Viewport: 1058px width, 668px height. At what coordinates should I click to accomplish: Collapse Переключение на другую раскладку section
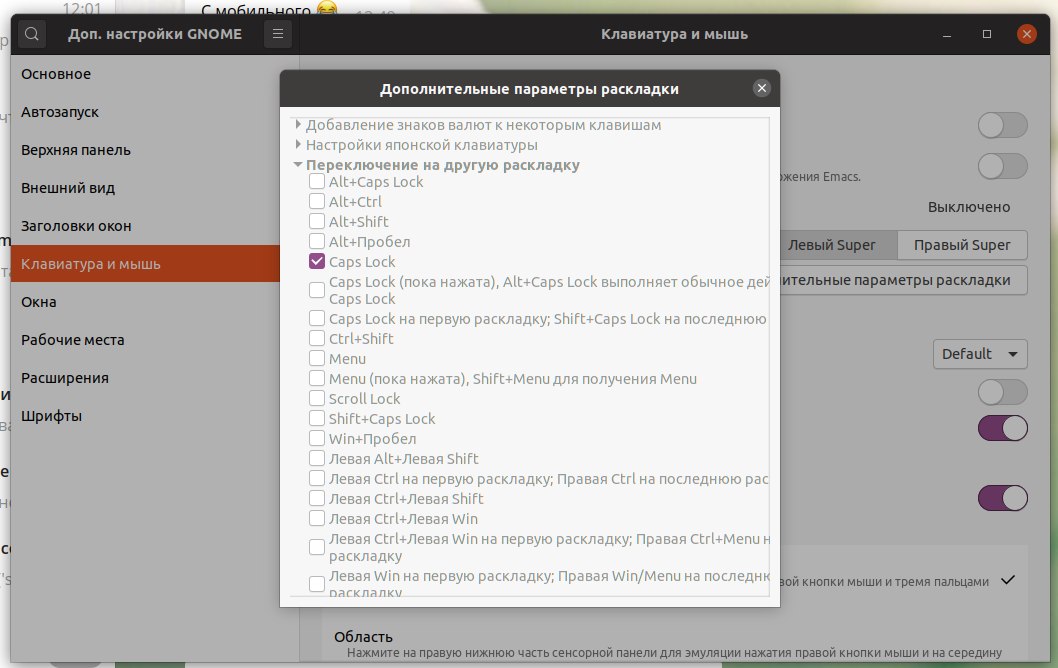[298, 165]
